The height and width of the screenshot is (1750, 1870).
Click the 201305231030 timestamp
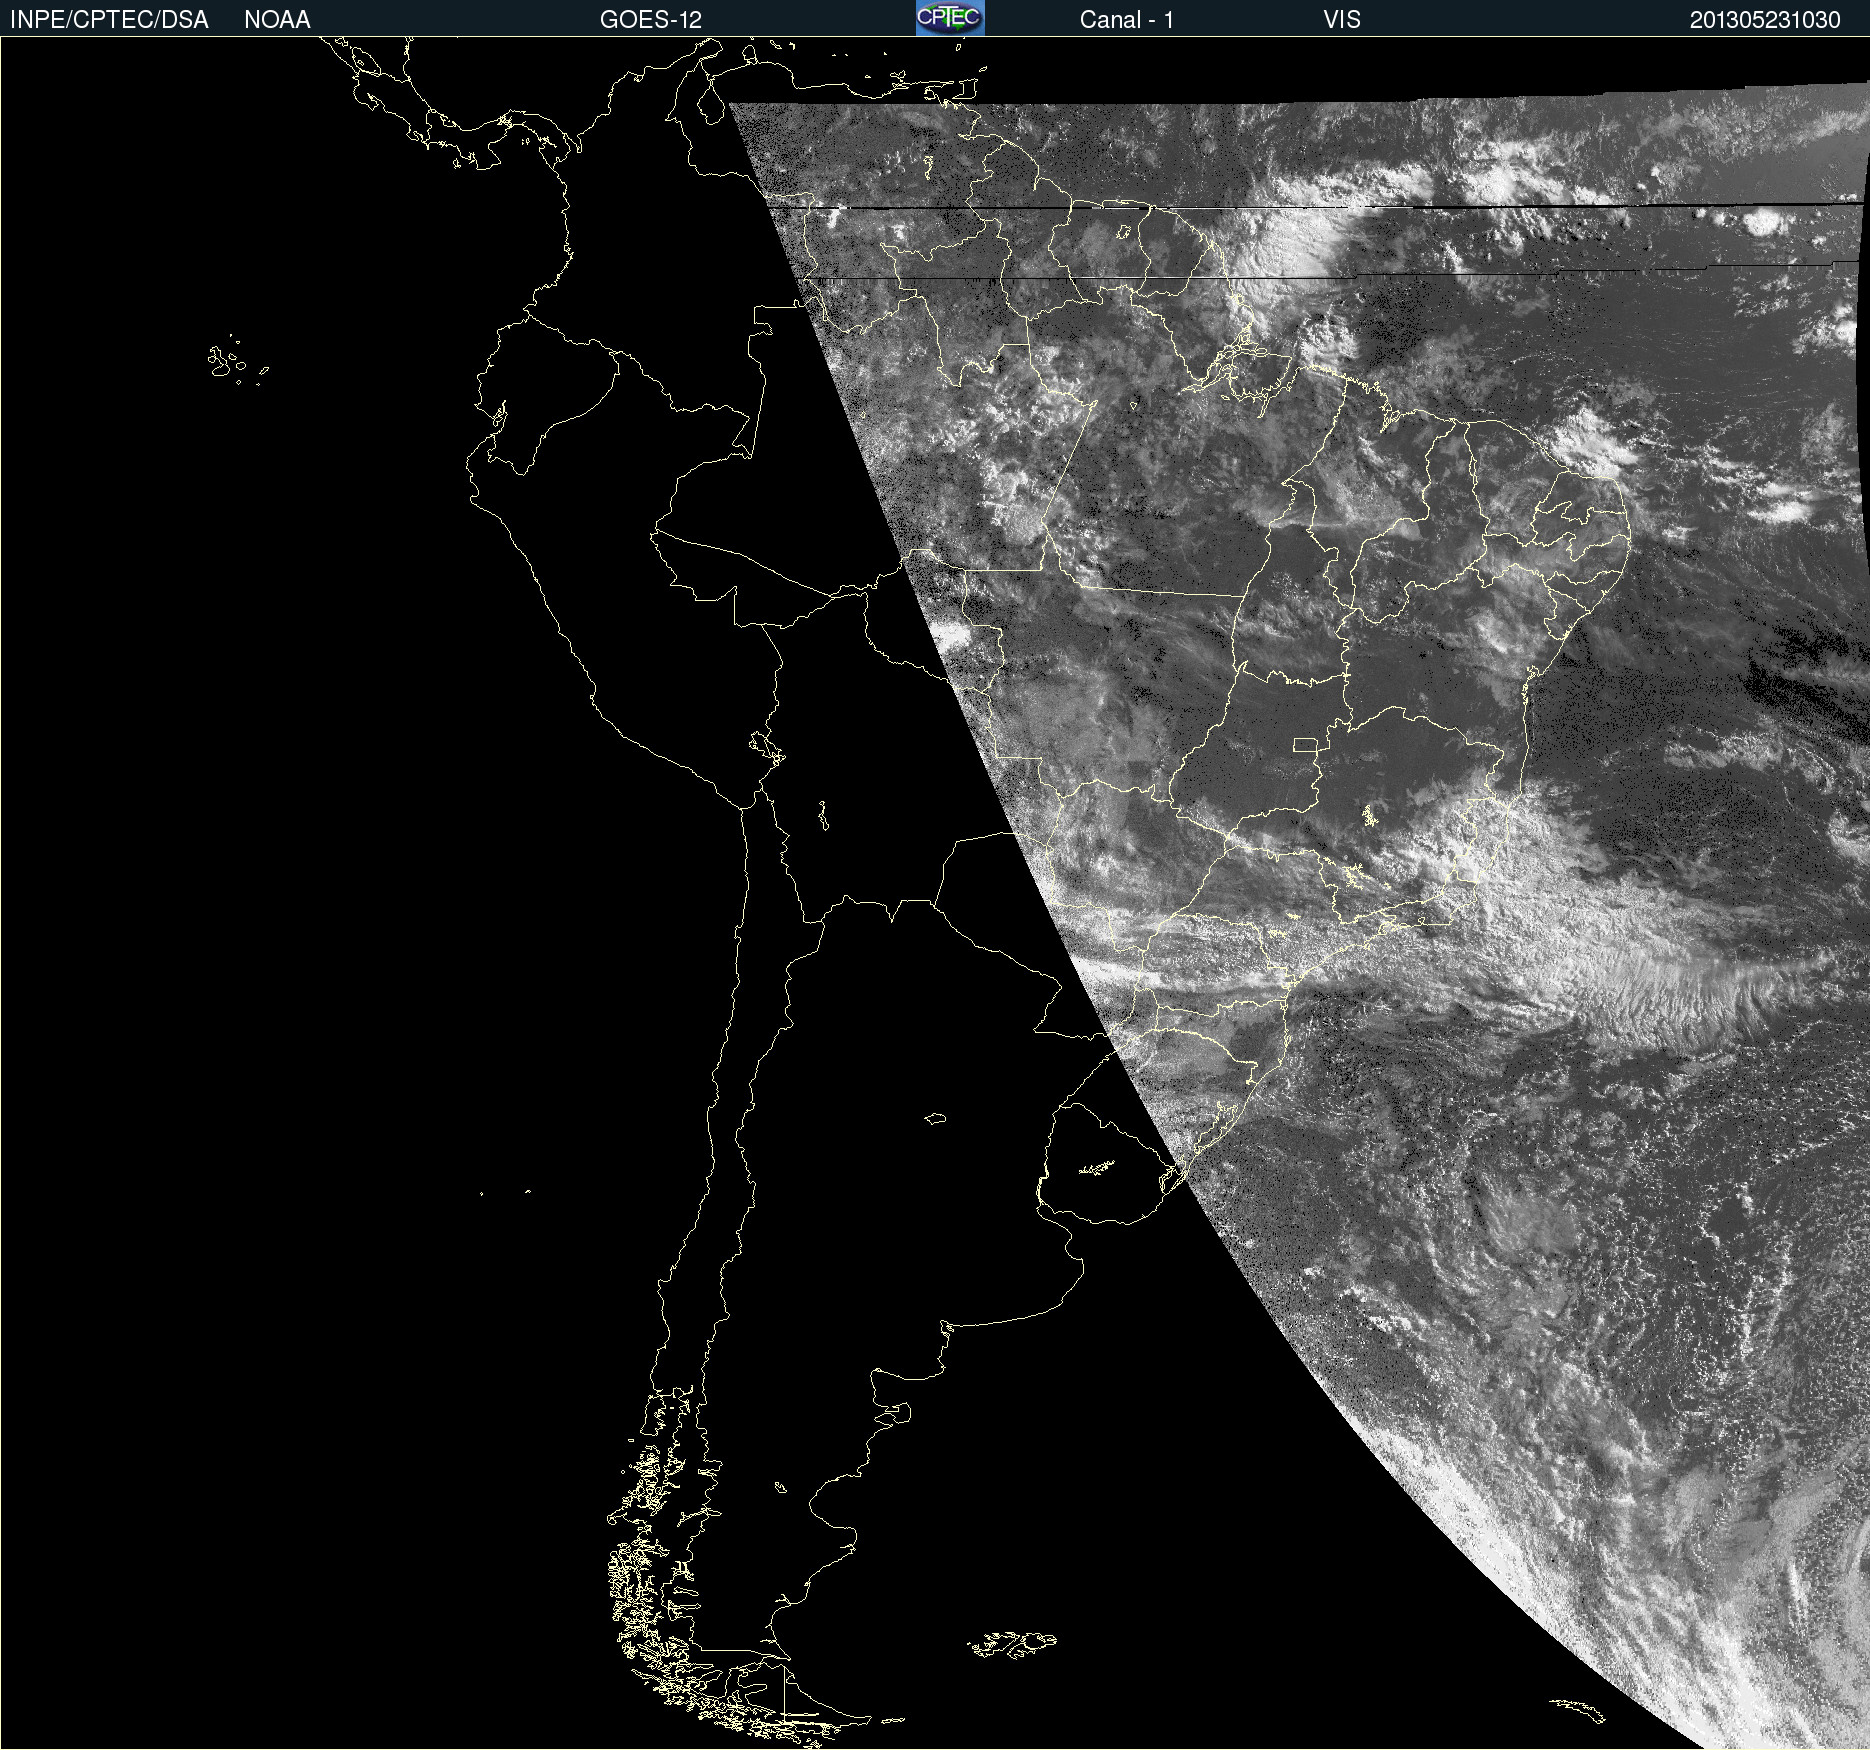pyautogui.click(x=1765, y=20)
